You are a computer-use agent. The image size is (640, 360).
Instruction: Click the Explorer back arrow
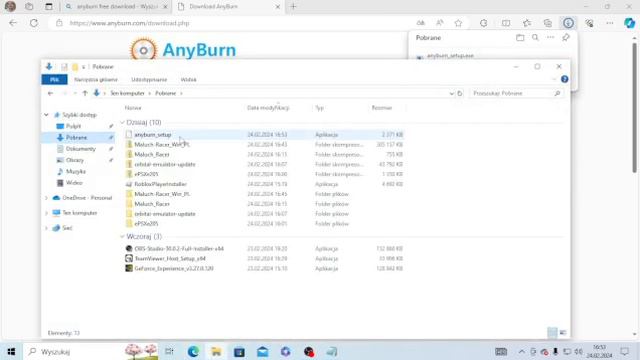50,93
